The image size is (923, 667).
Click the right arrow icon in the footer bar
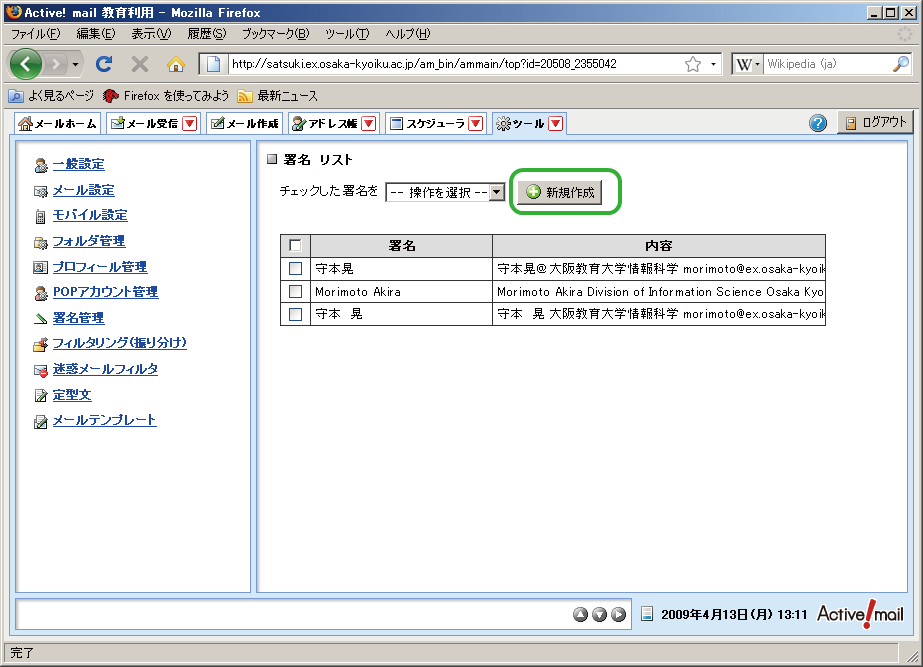click(618, 614)
